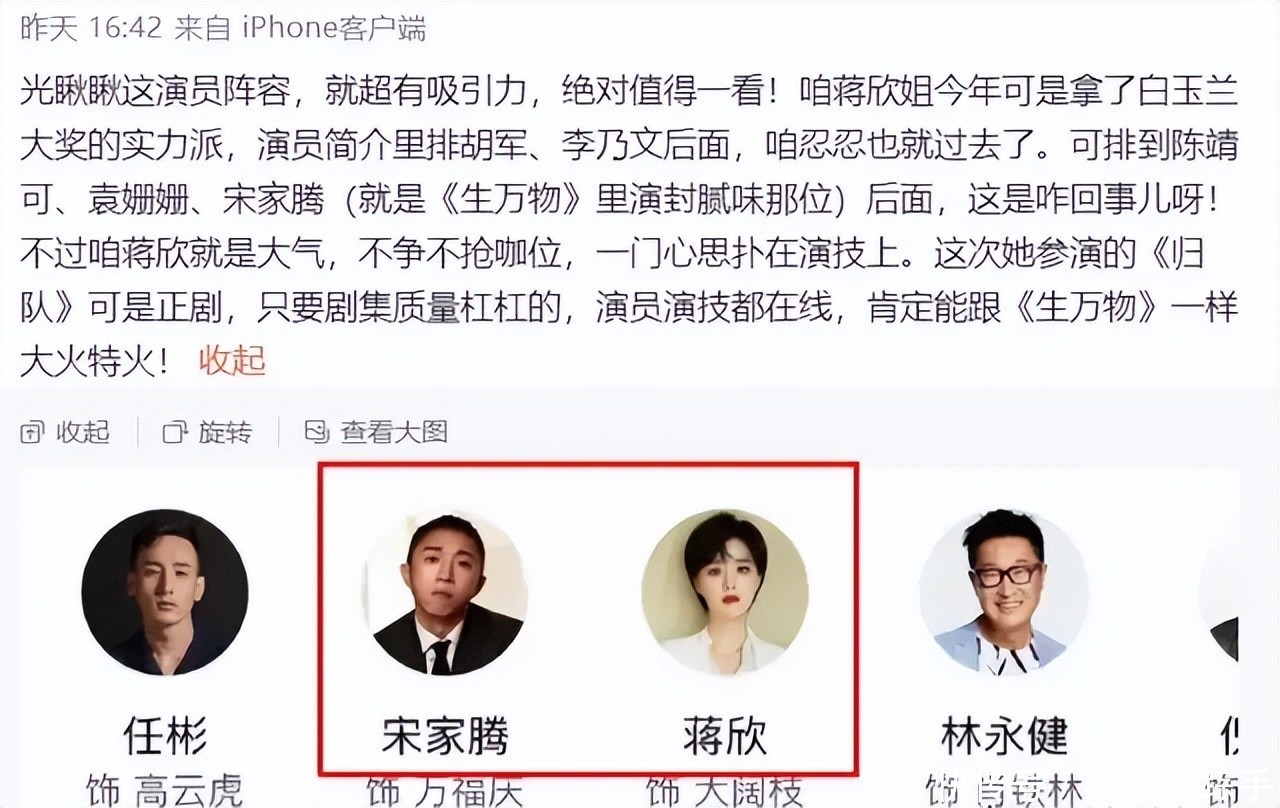Select 收起 label in image toolbar

click(82, 433)
